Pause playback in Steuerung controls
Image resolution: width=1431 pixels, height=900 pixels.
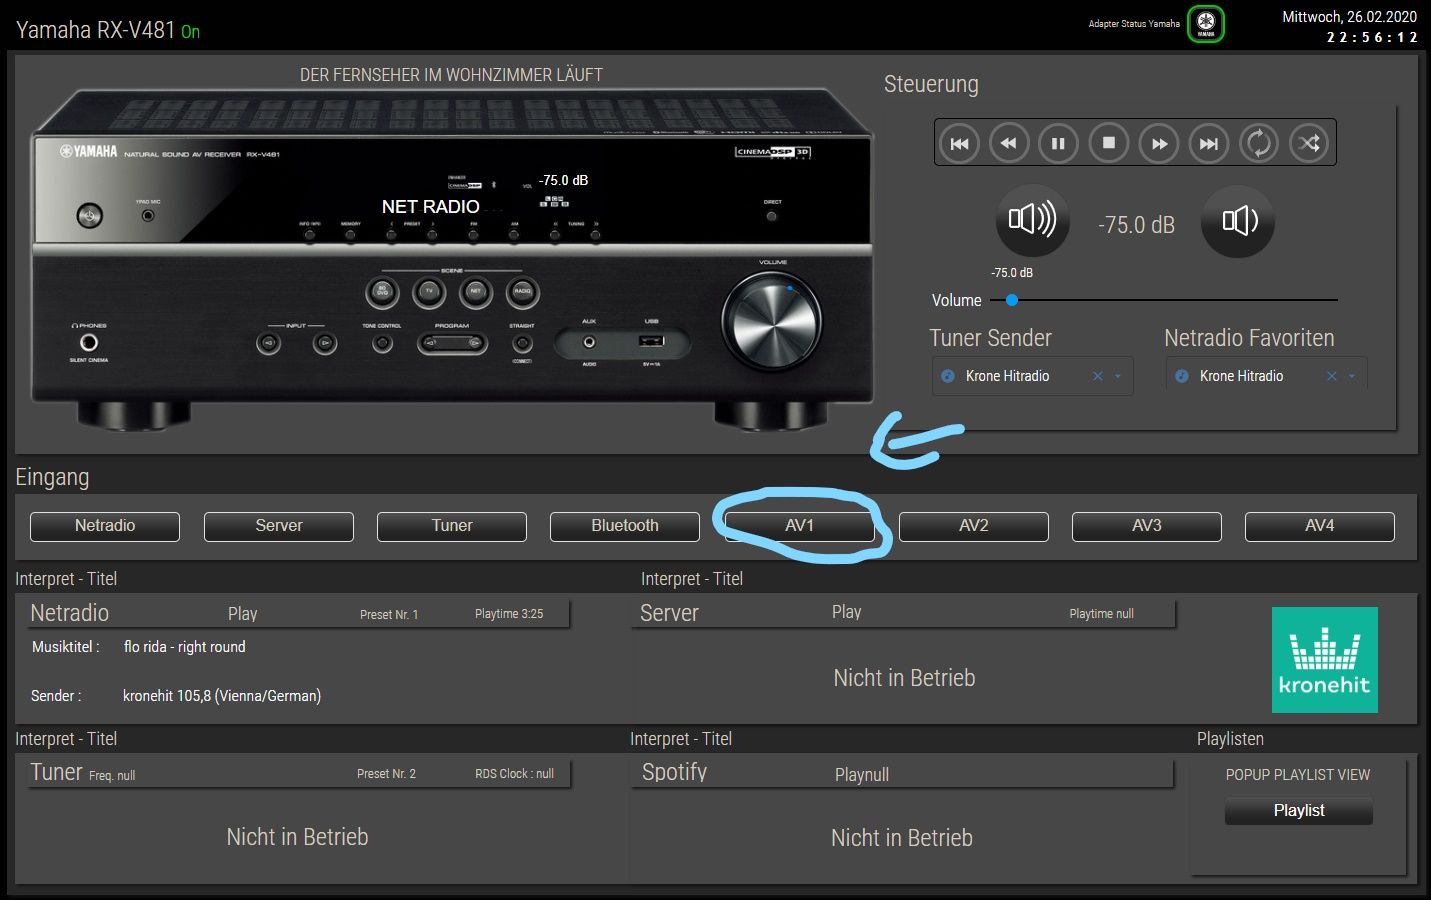coord(1058,143)
